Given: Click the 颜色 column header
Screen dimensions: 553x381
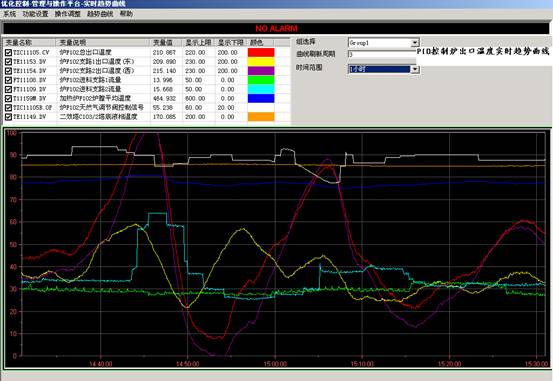Looking at the screenshot, I should click(x=260, y=43).
